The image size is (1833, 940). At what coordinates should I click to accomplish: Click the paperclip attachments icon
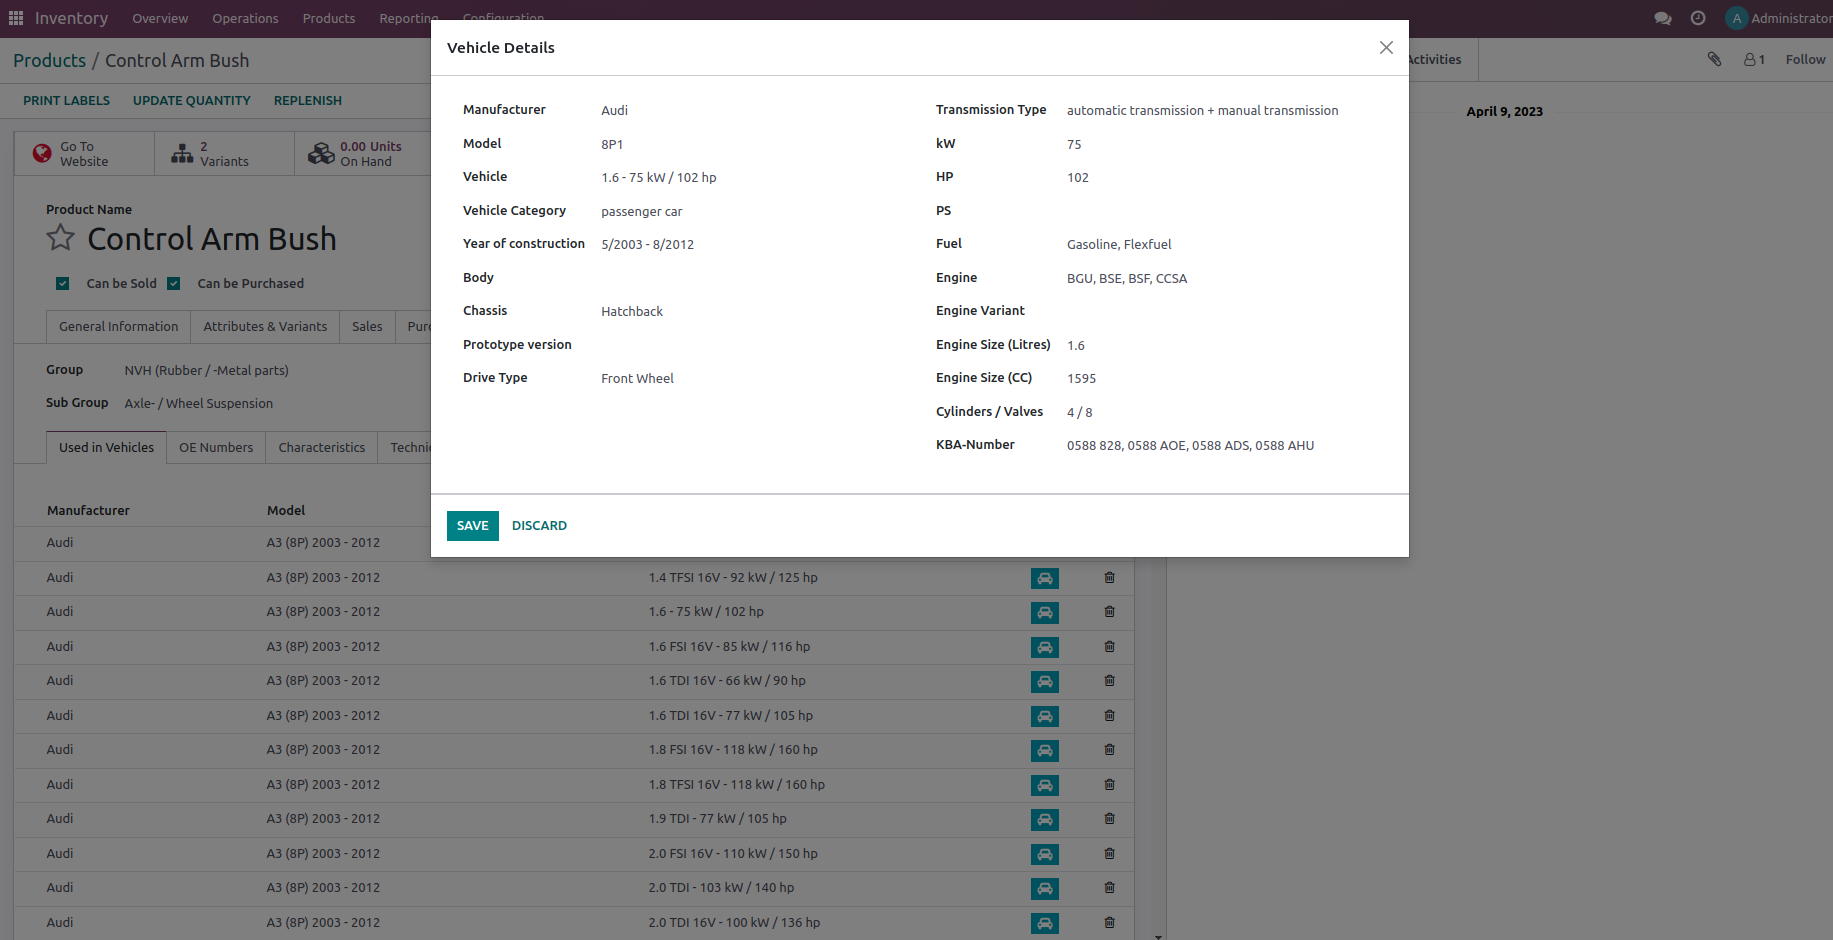pyautogui.click(x=1714, y=59)
